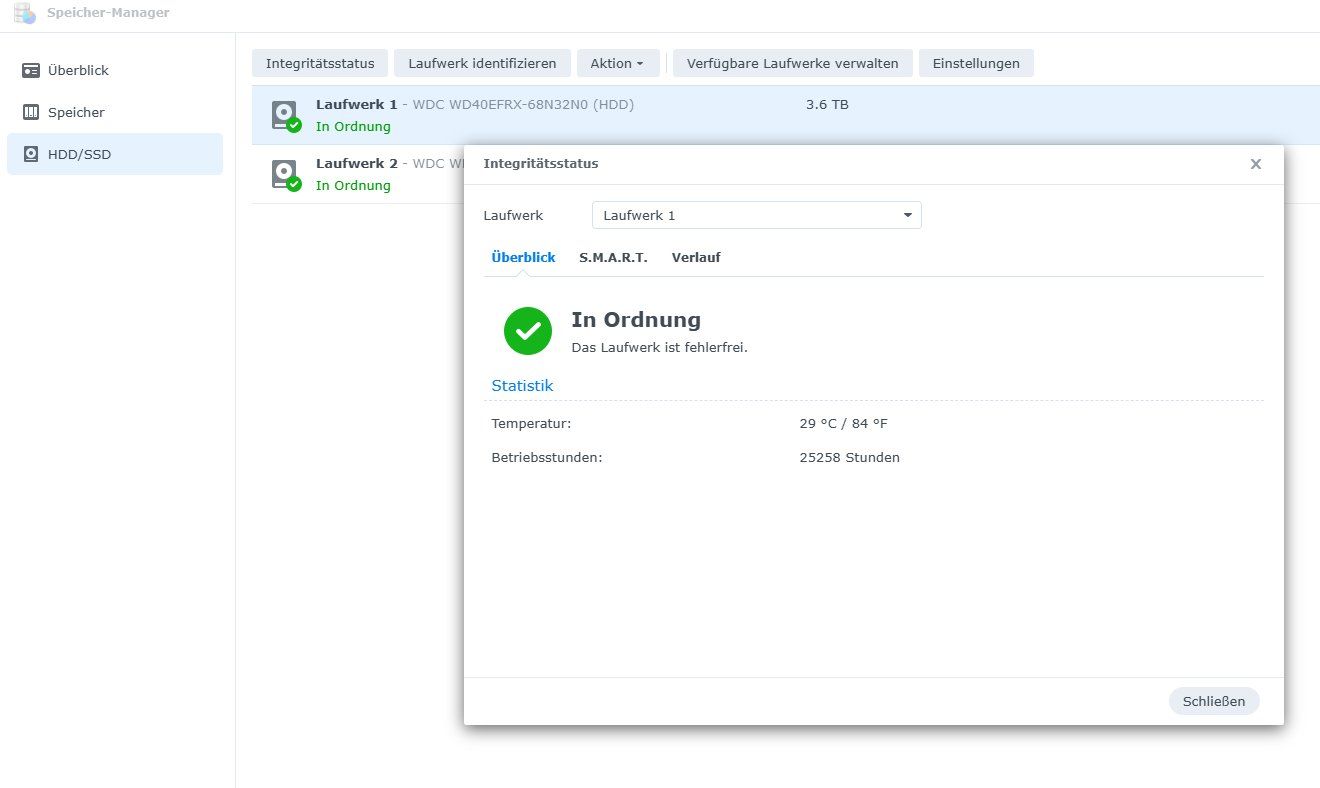Click the Laufwerk 1 hard drive icon
1320x788 pixels.
(285, 115)
